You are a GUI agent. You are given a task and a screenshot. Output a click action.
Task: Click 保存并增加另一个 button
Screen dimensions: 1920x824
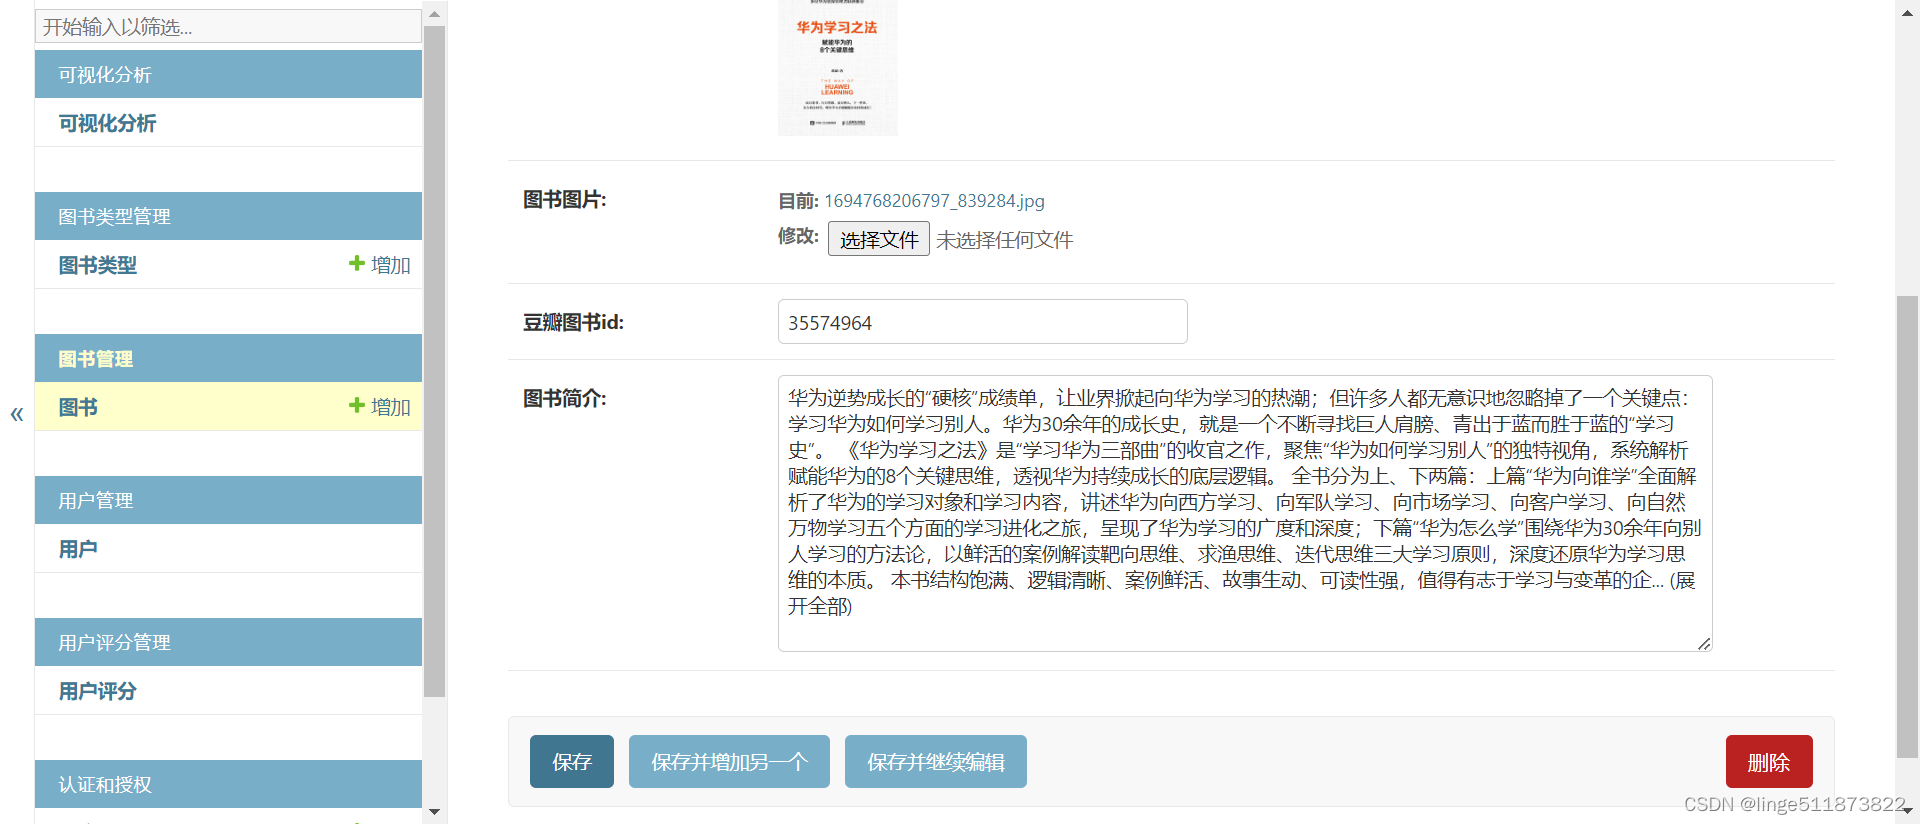[x=729, y=762]
